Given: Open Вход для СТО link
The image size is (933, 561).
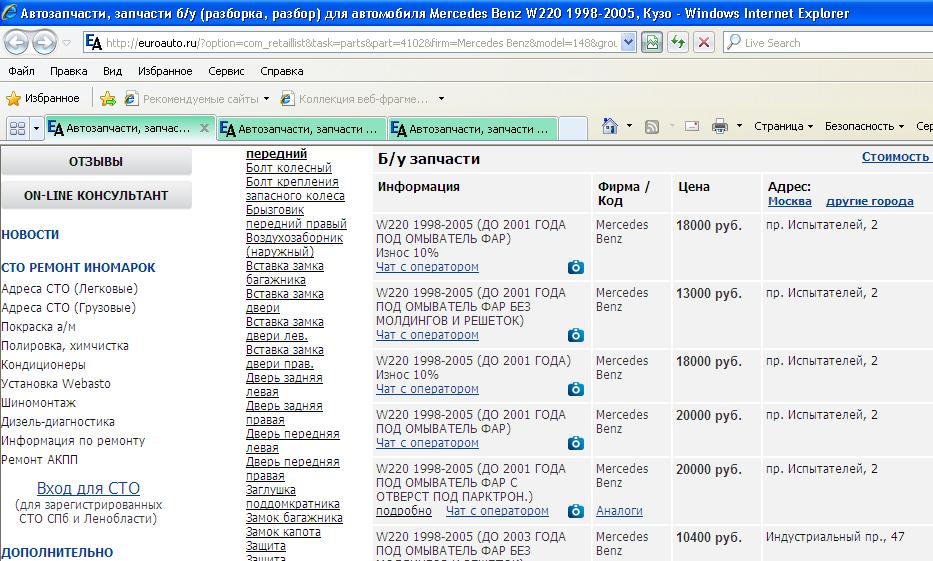Looking at the screenshot, I should (88, 488).
